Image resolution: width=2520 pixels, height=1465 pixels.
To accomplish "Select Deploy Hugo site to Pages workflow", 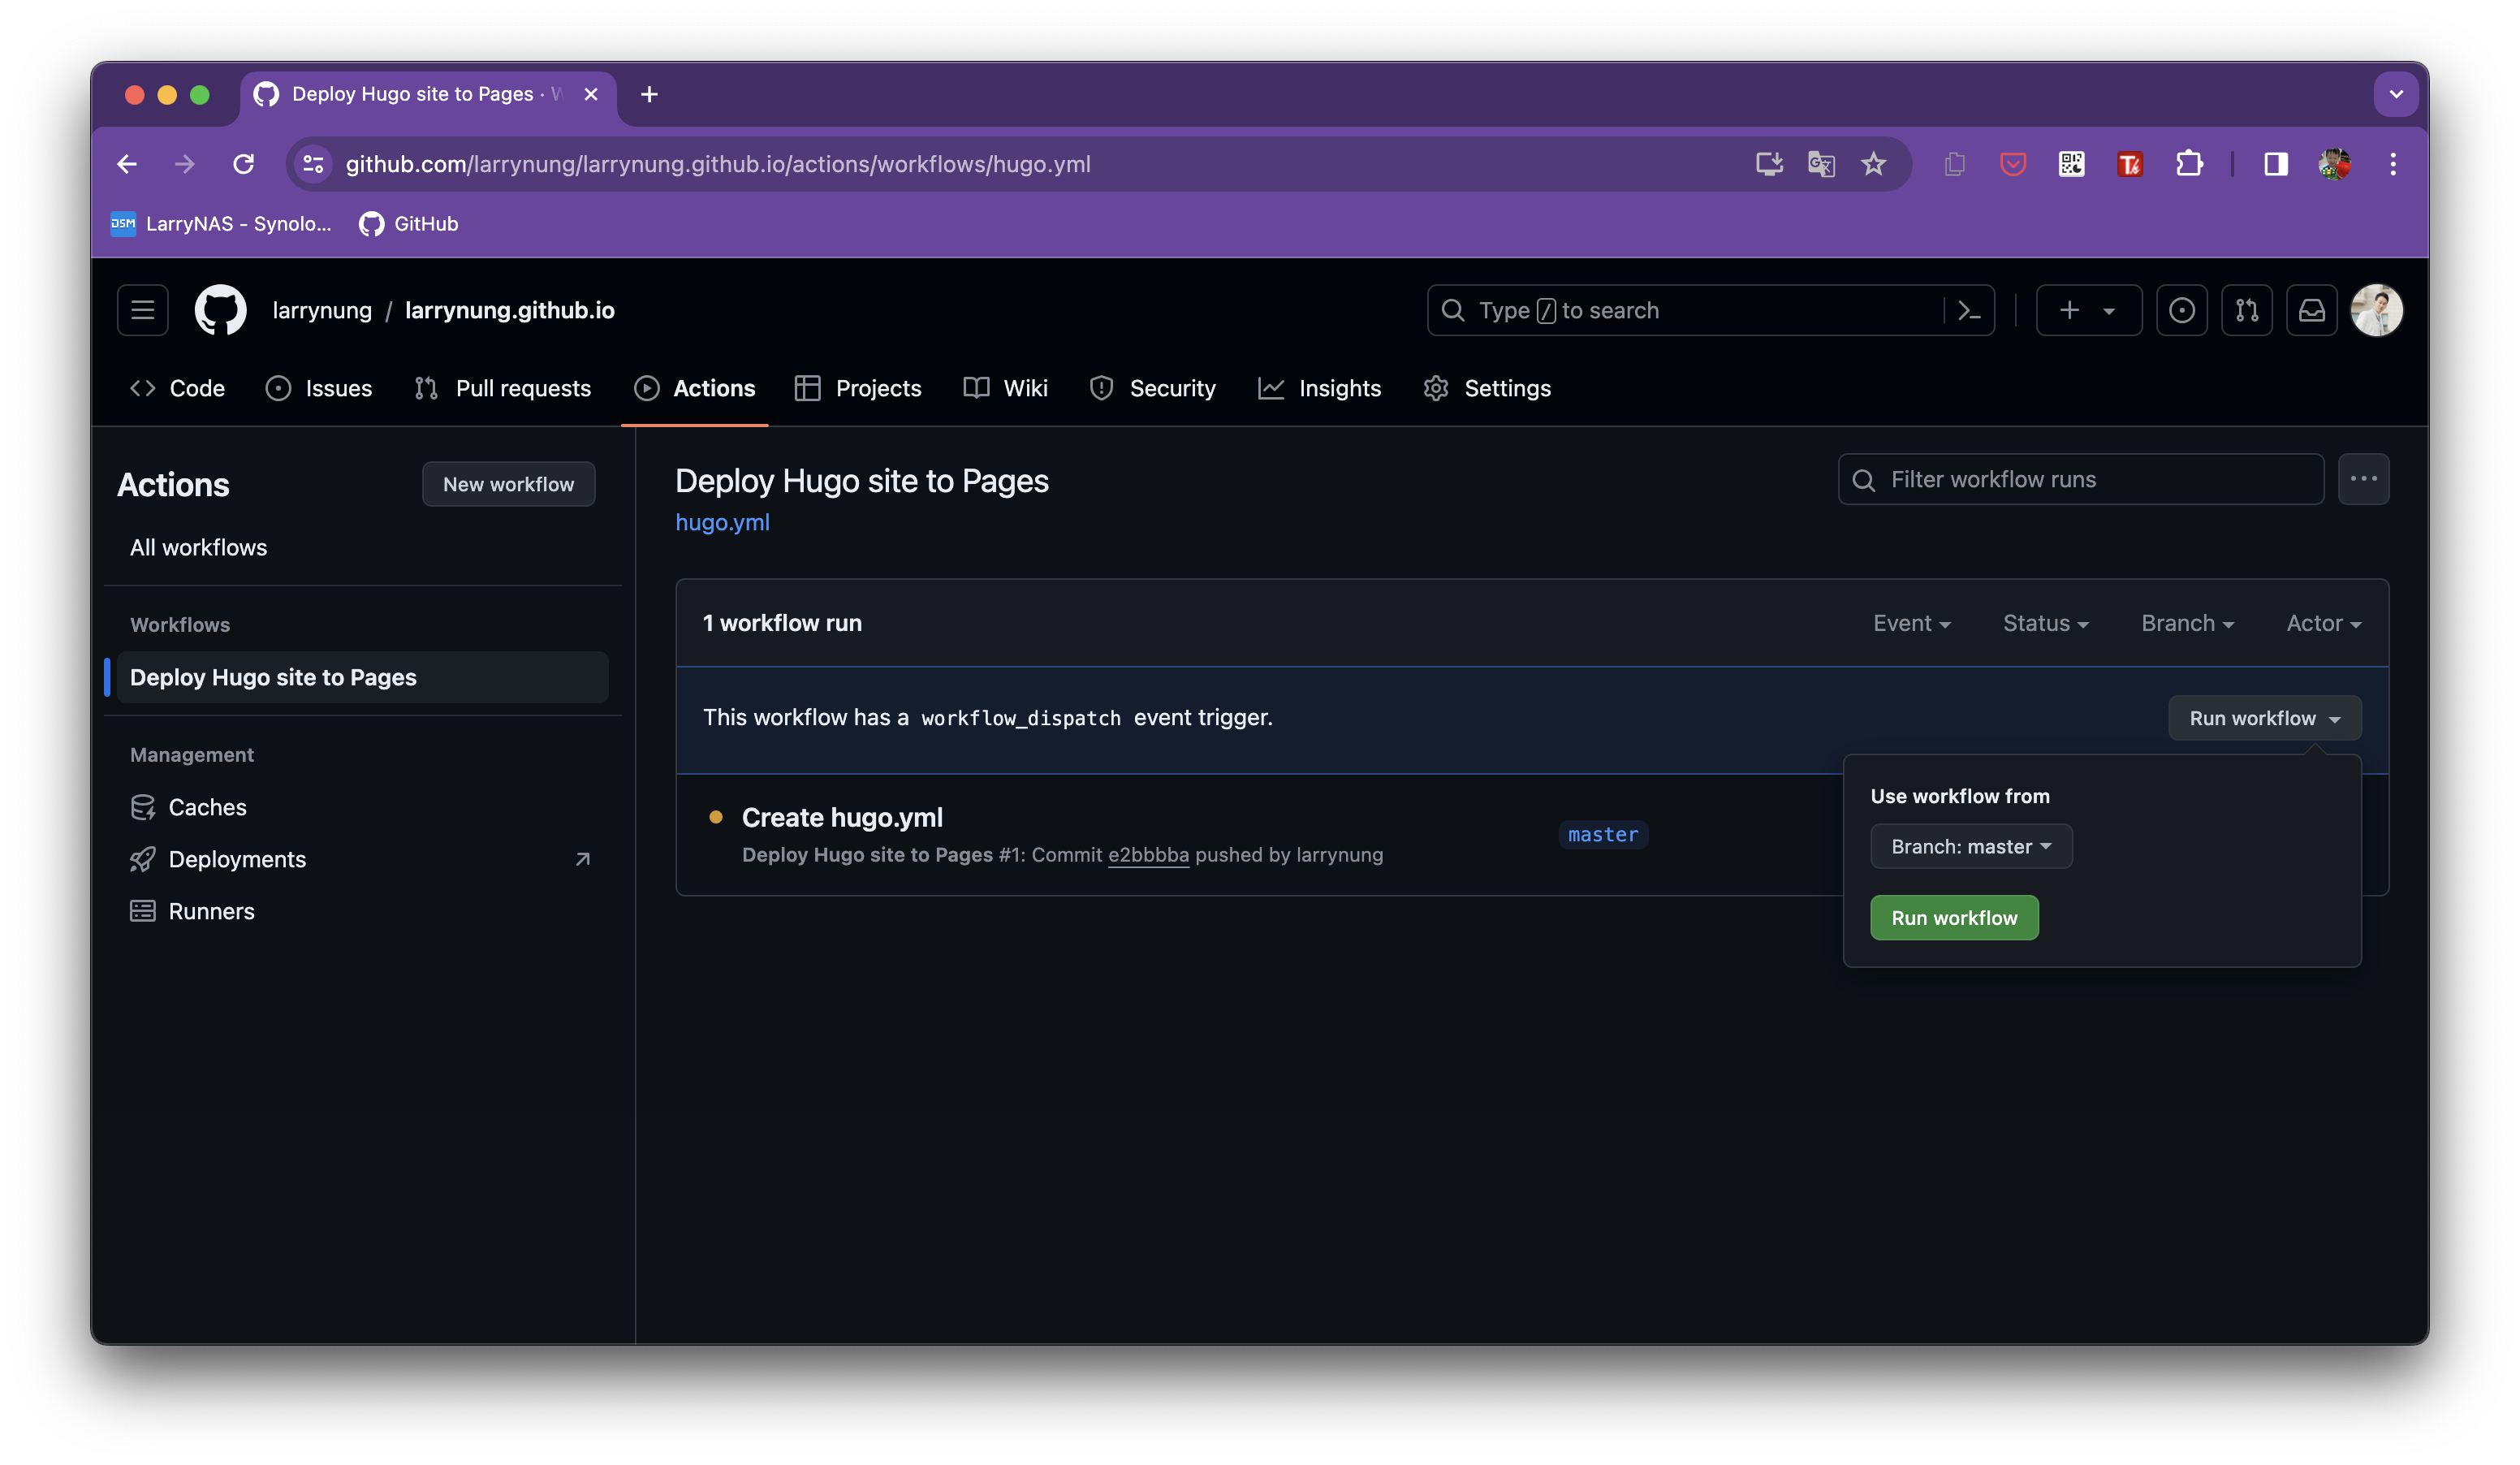I will 362,677.
